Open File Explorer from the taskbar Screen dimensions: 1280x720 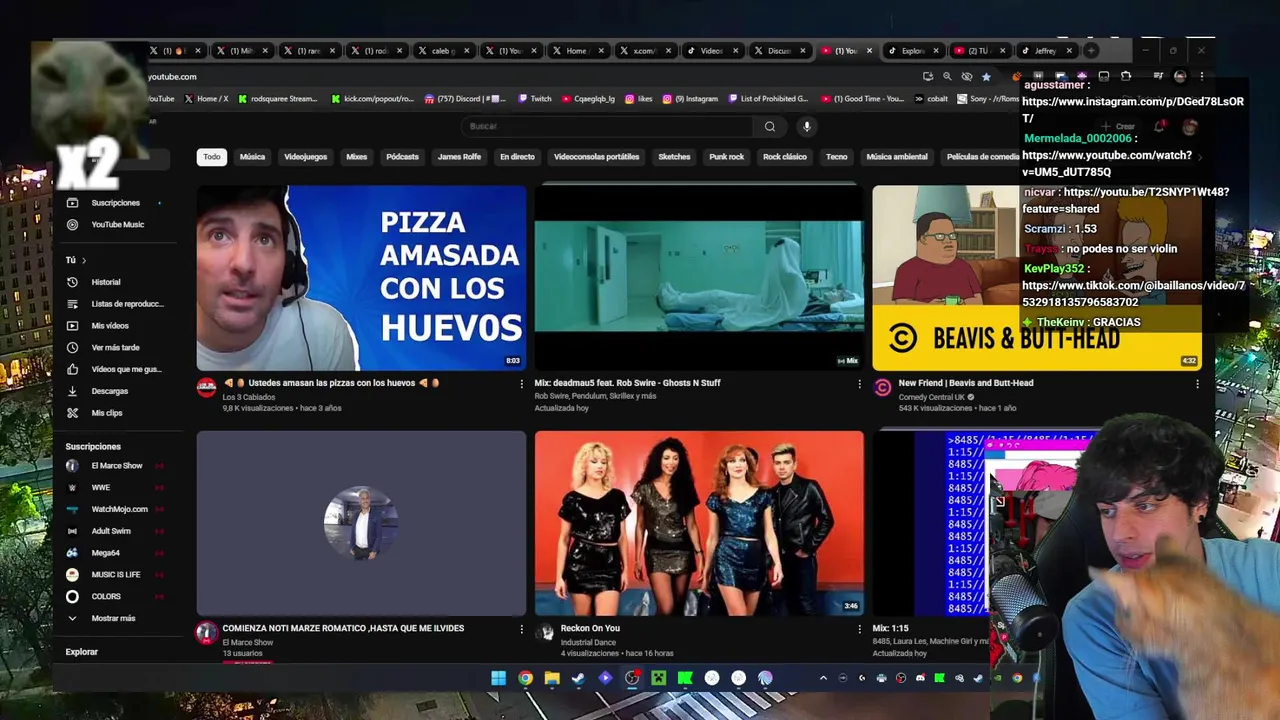click(x=552, y=678)
